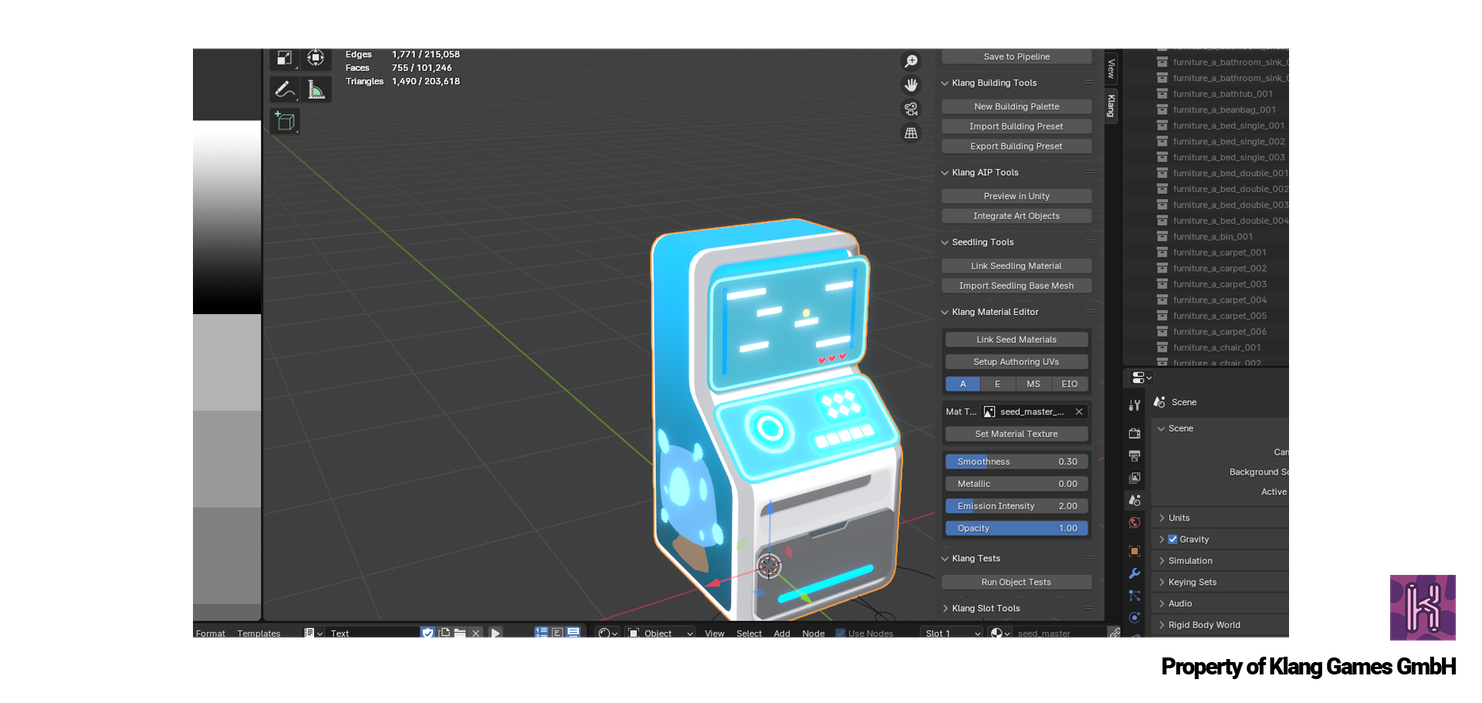This screenshot has width=1482, height=703.
Task: Select the Add Cube tool
Action: click(284, 122)
